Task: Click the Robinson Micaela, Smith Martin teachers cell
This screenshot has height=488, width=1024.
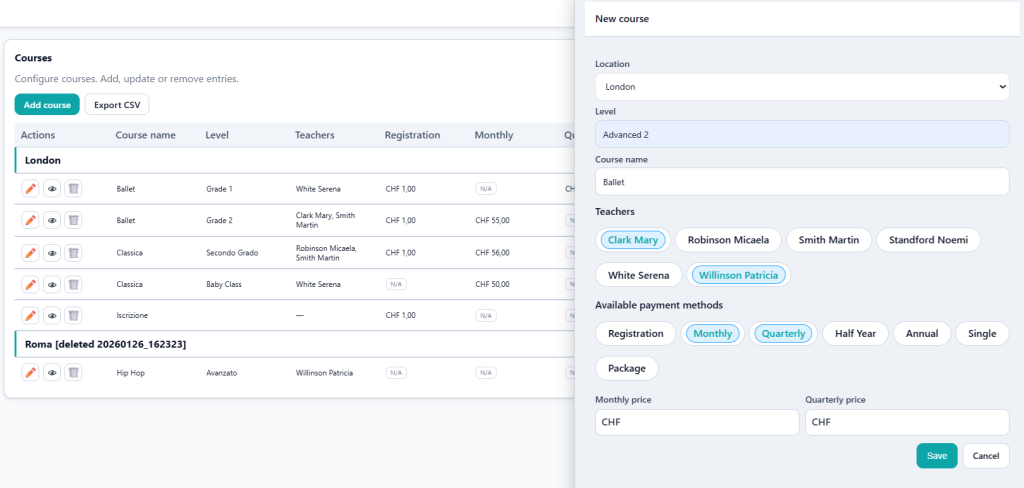Action: tap(327, 252)
